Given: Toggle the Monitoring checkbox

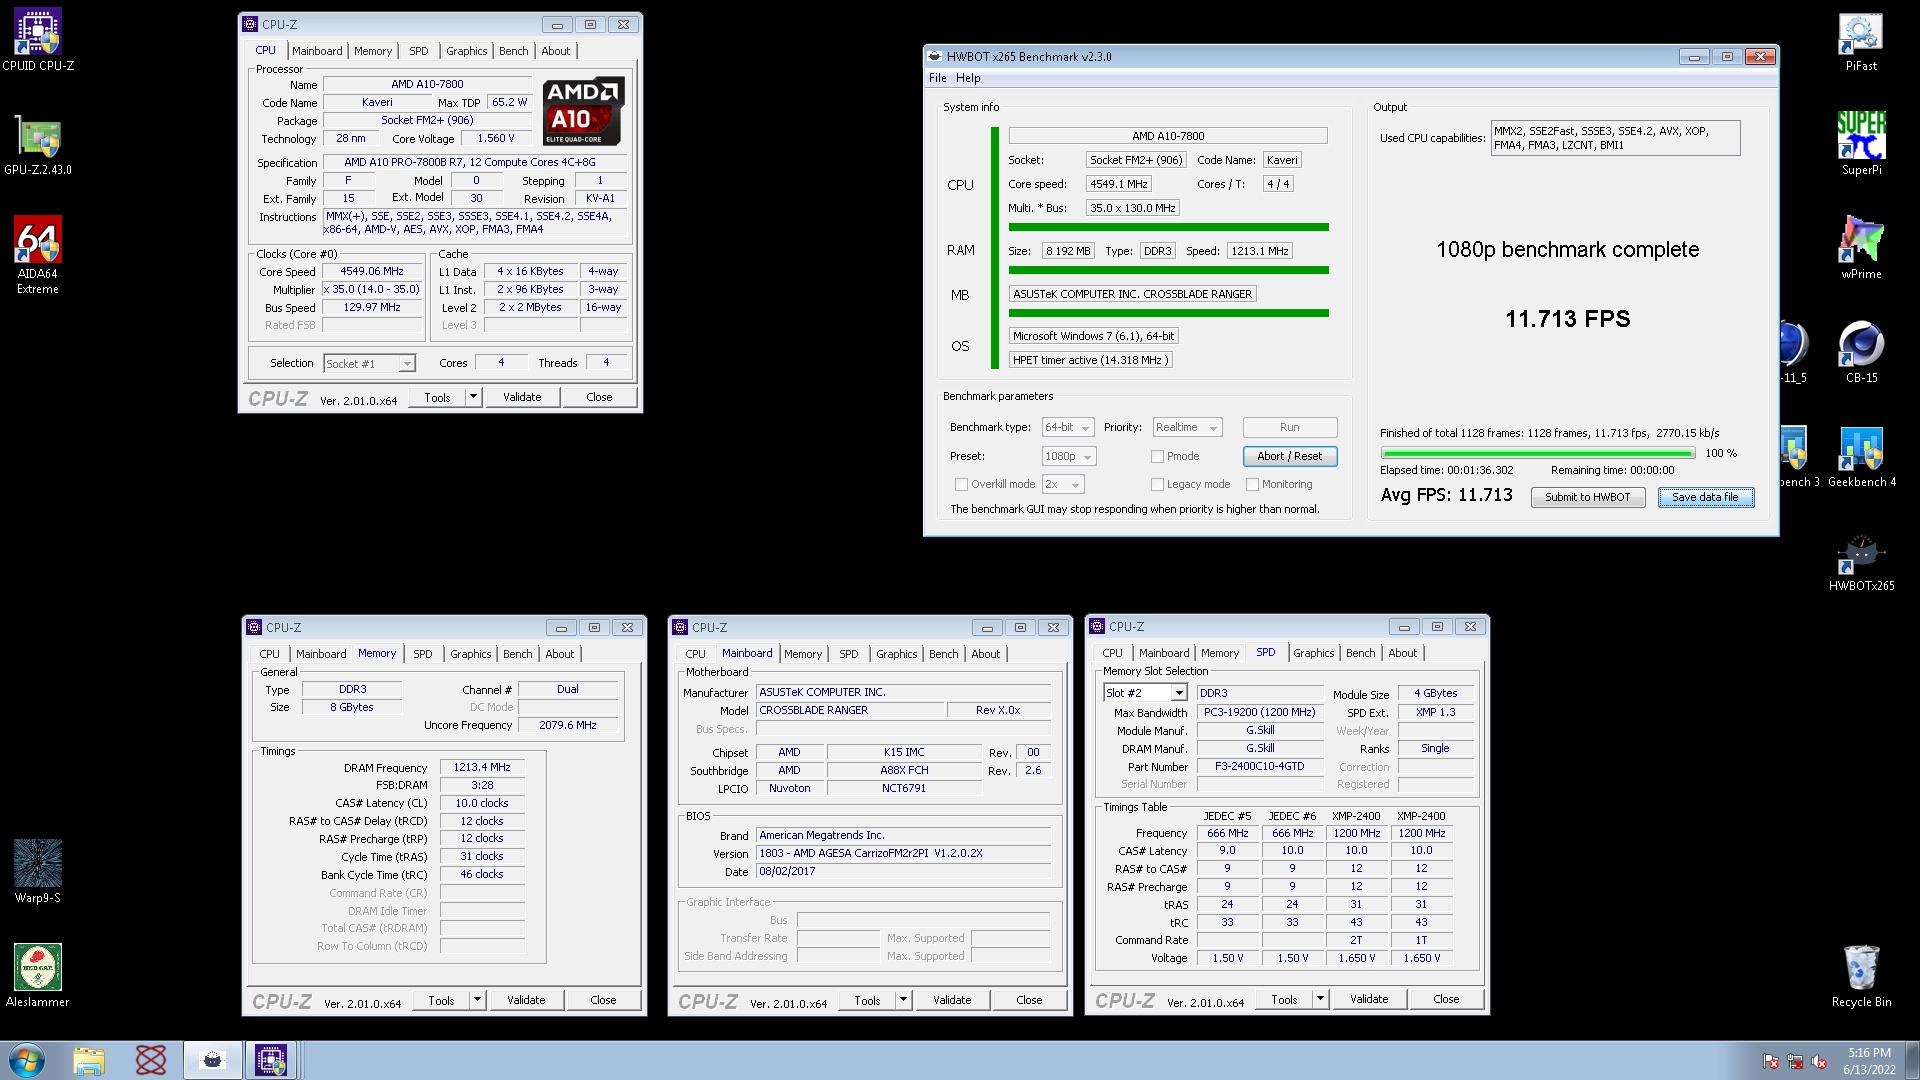Looking at the screenshot, I should [x=1252, y=484].
